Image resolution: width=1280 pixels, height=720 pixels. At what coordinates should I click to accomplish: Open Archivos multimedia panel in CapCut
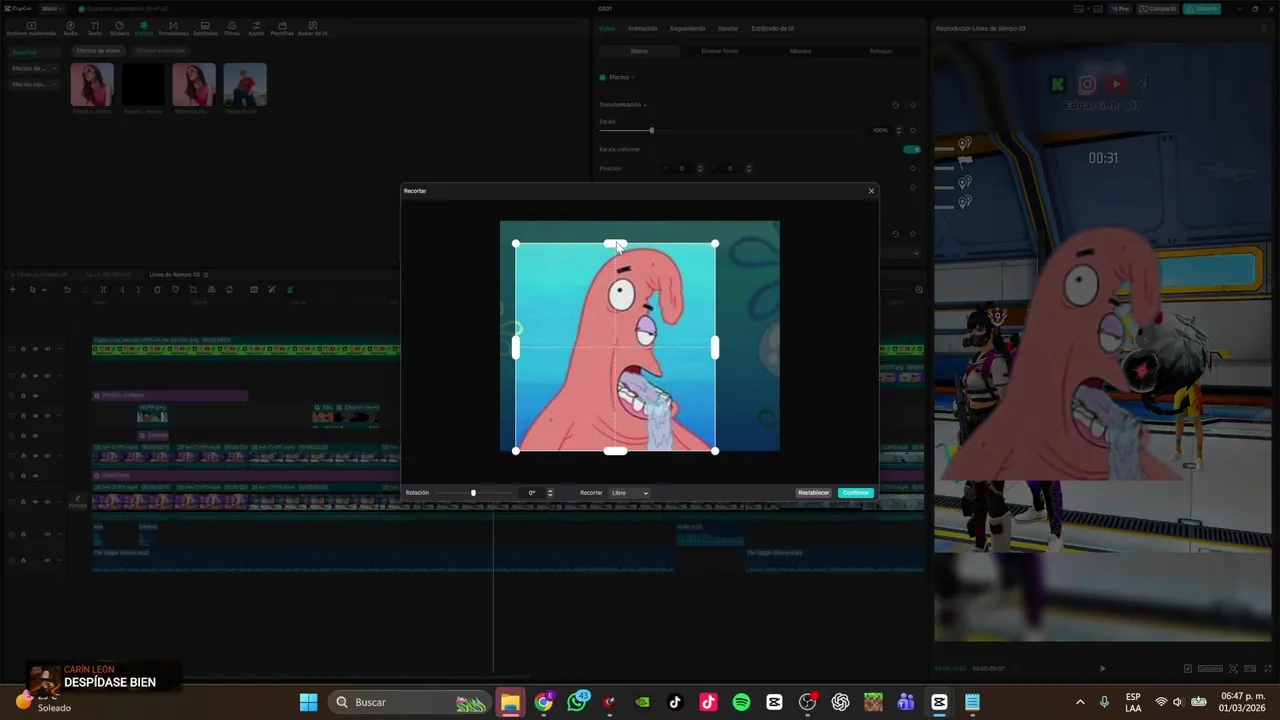(x=31, y=28)
